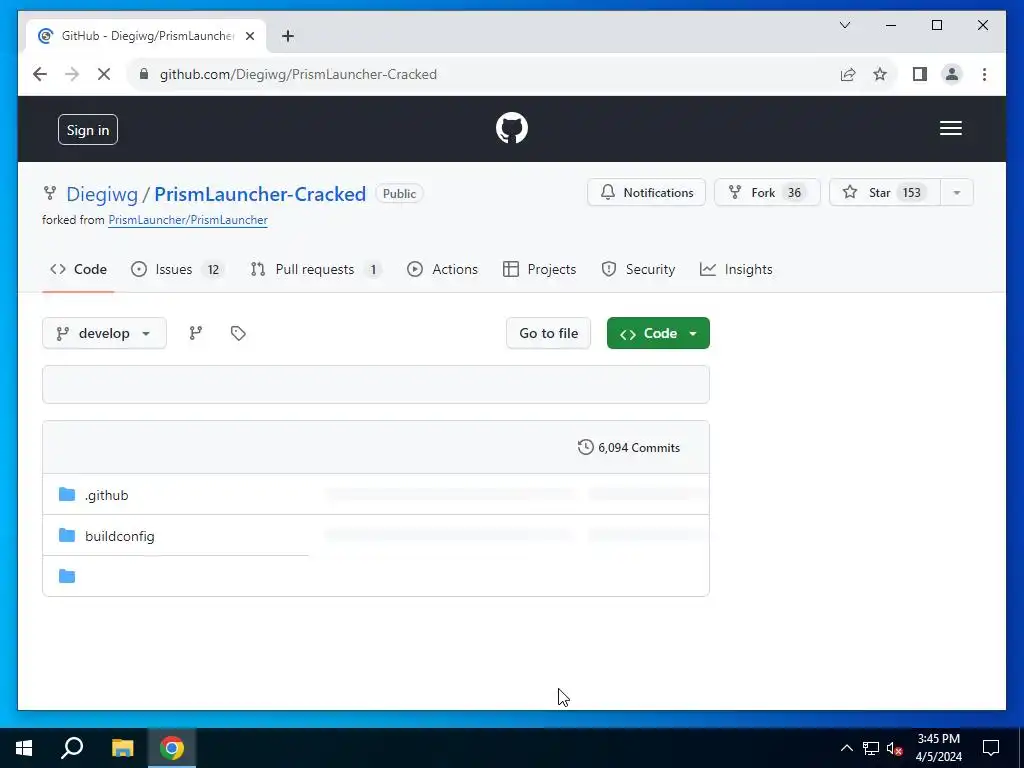
Task: Select the GitHub Diegiwg/PrismLauncher tab
Action: [x=146, y=36]
